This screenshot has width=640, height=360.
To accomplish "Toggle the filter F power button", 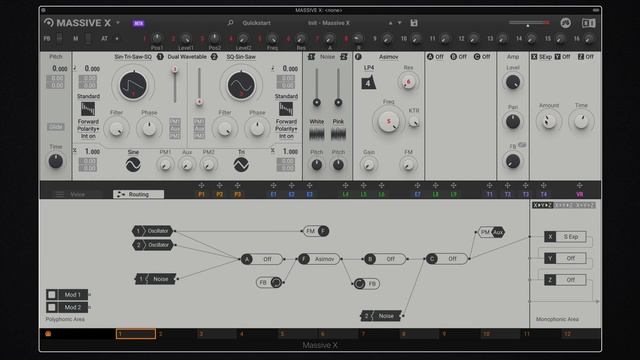I will tap(358, 57).
